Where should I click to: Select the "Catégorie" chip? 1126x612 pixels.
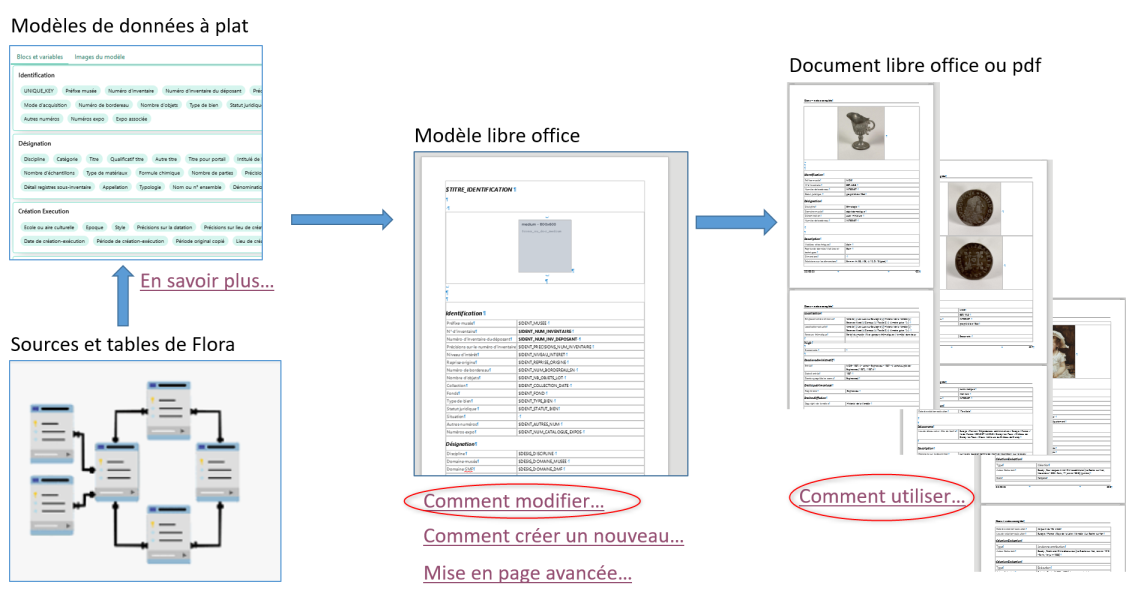(67, 159)
